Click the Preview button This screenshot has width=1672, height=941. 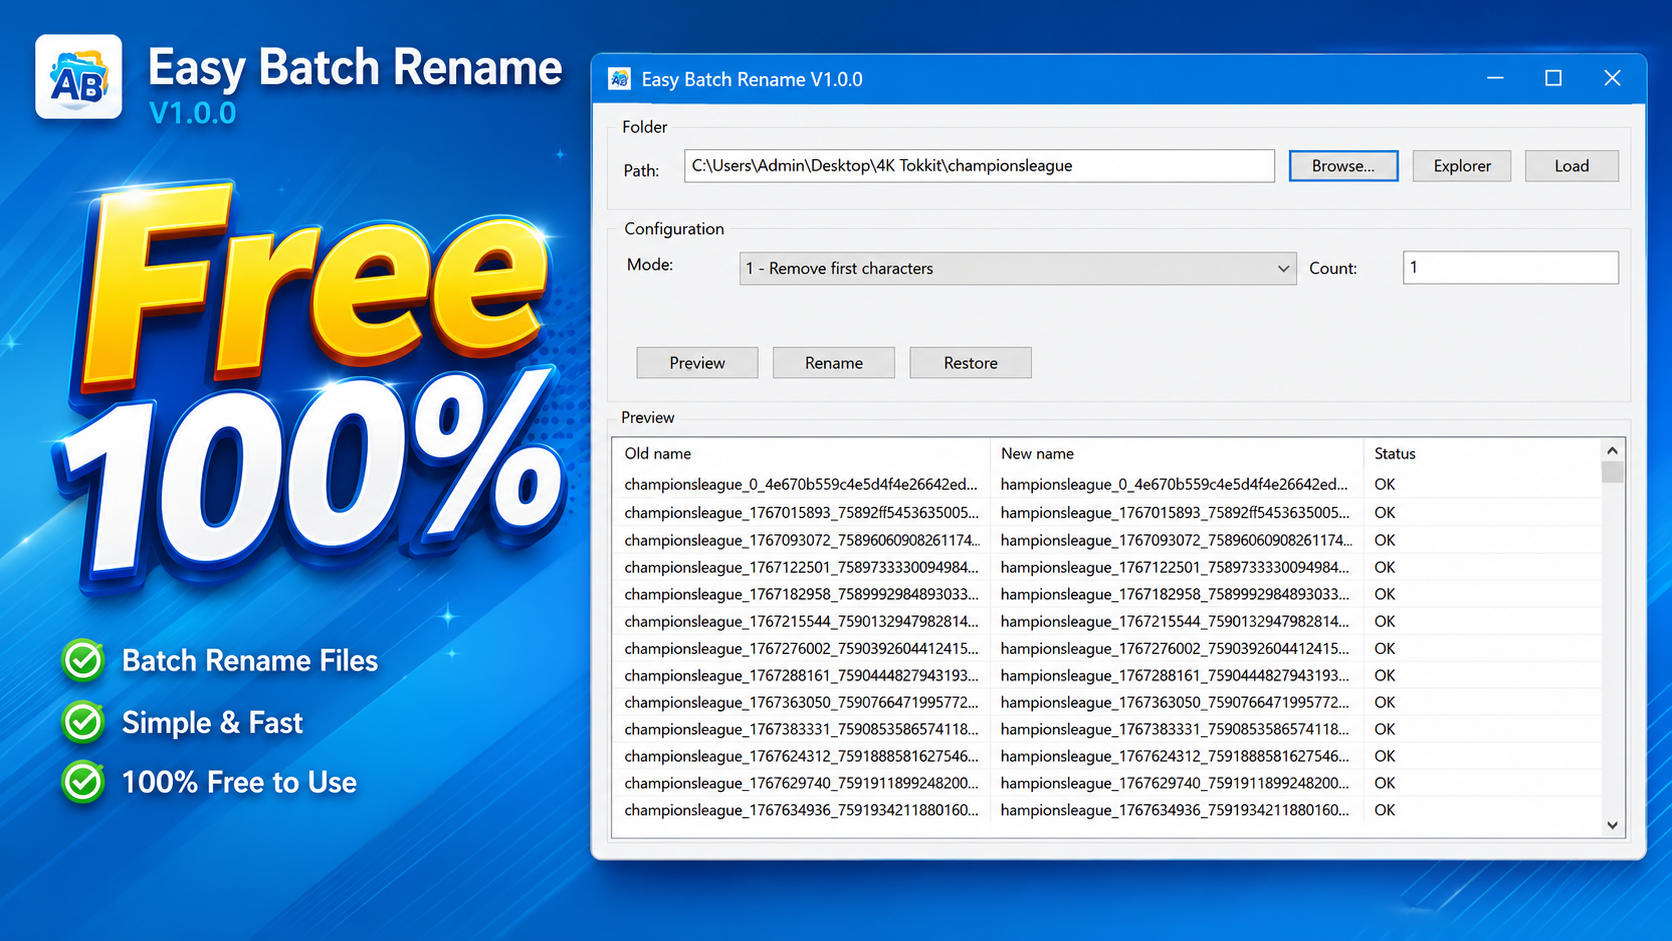click(697, 363)
